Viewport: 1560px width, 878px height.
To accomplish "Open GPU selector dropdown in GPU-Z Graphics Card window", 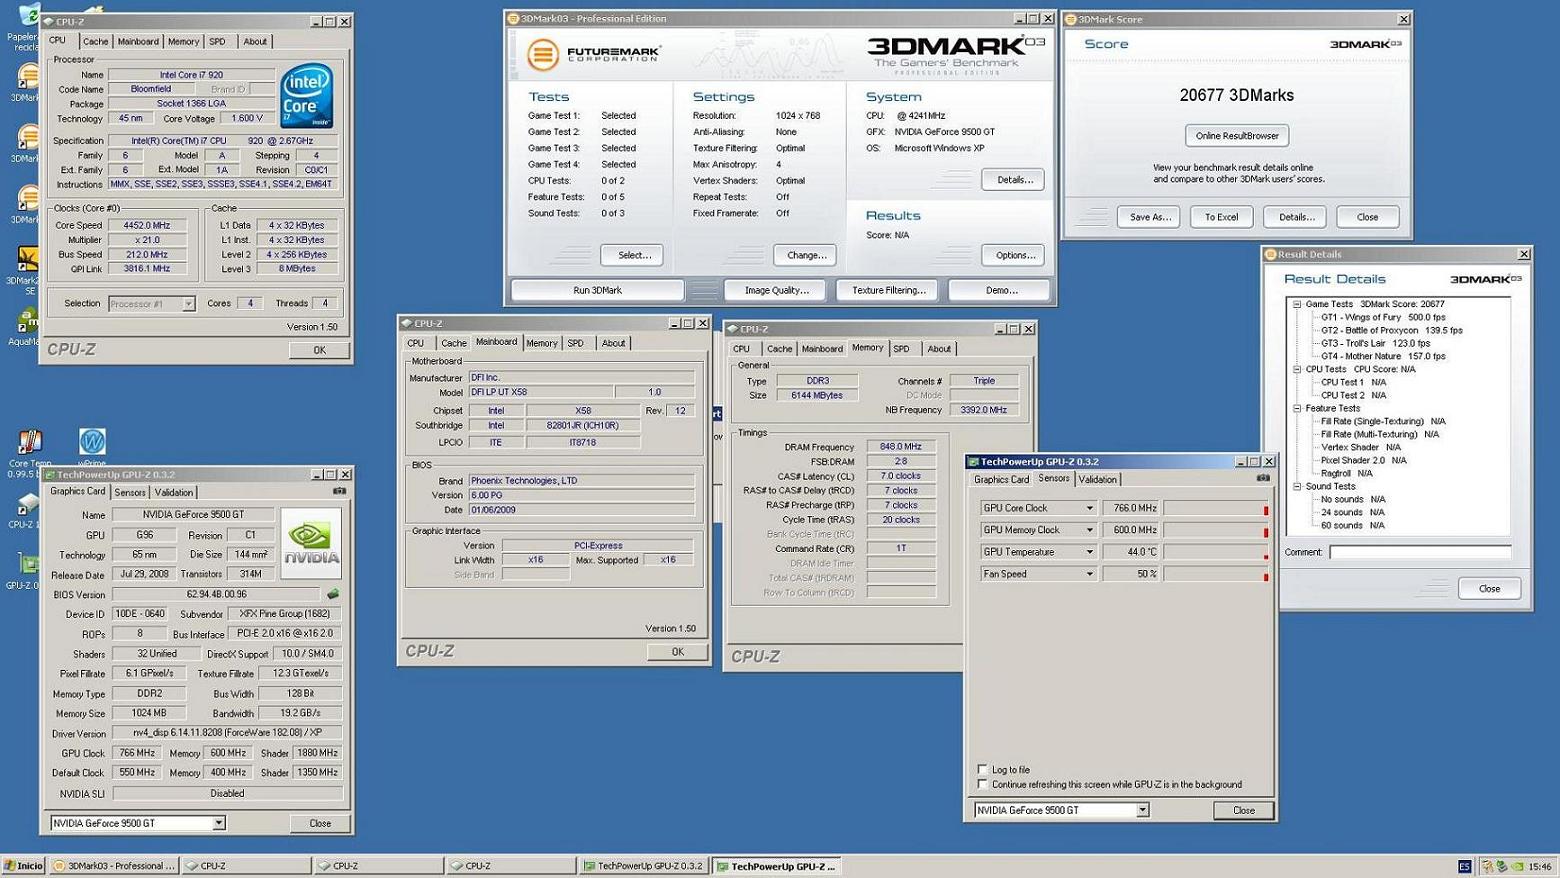I will (x=218, y=823).
